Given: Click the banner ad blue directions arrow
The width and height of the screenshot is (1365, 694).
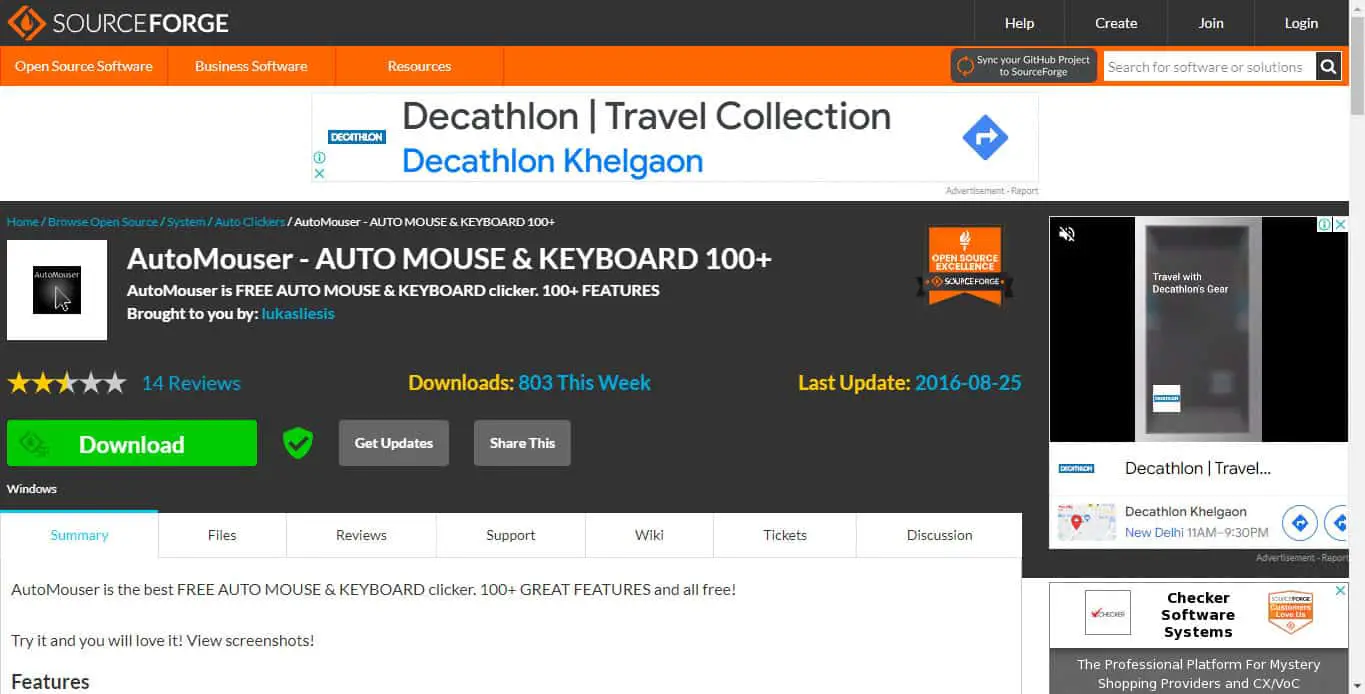Looking at the screenshot, I should click(x=985, y=137).
